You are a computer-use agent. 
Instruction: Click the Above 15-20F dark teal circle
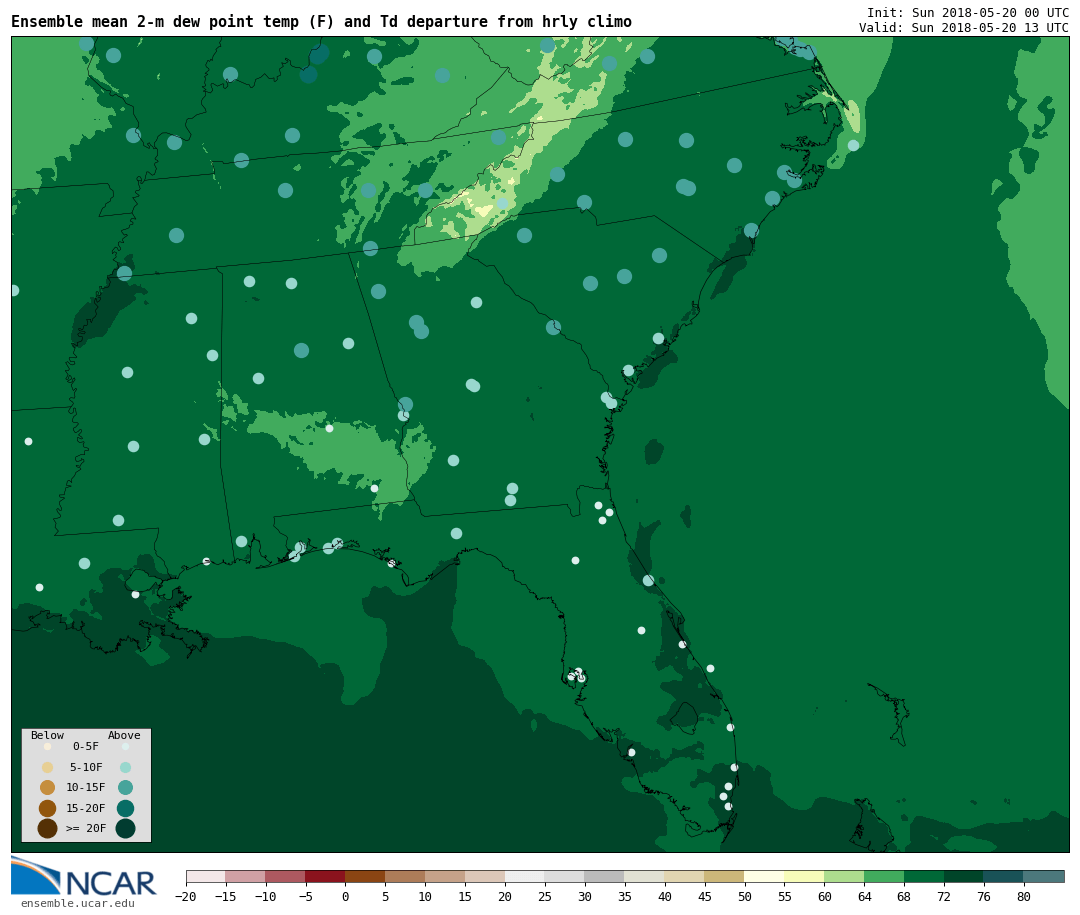[125, 808]
